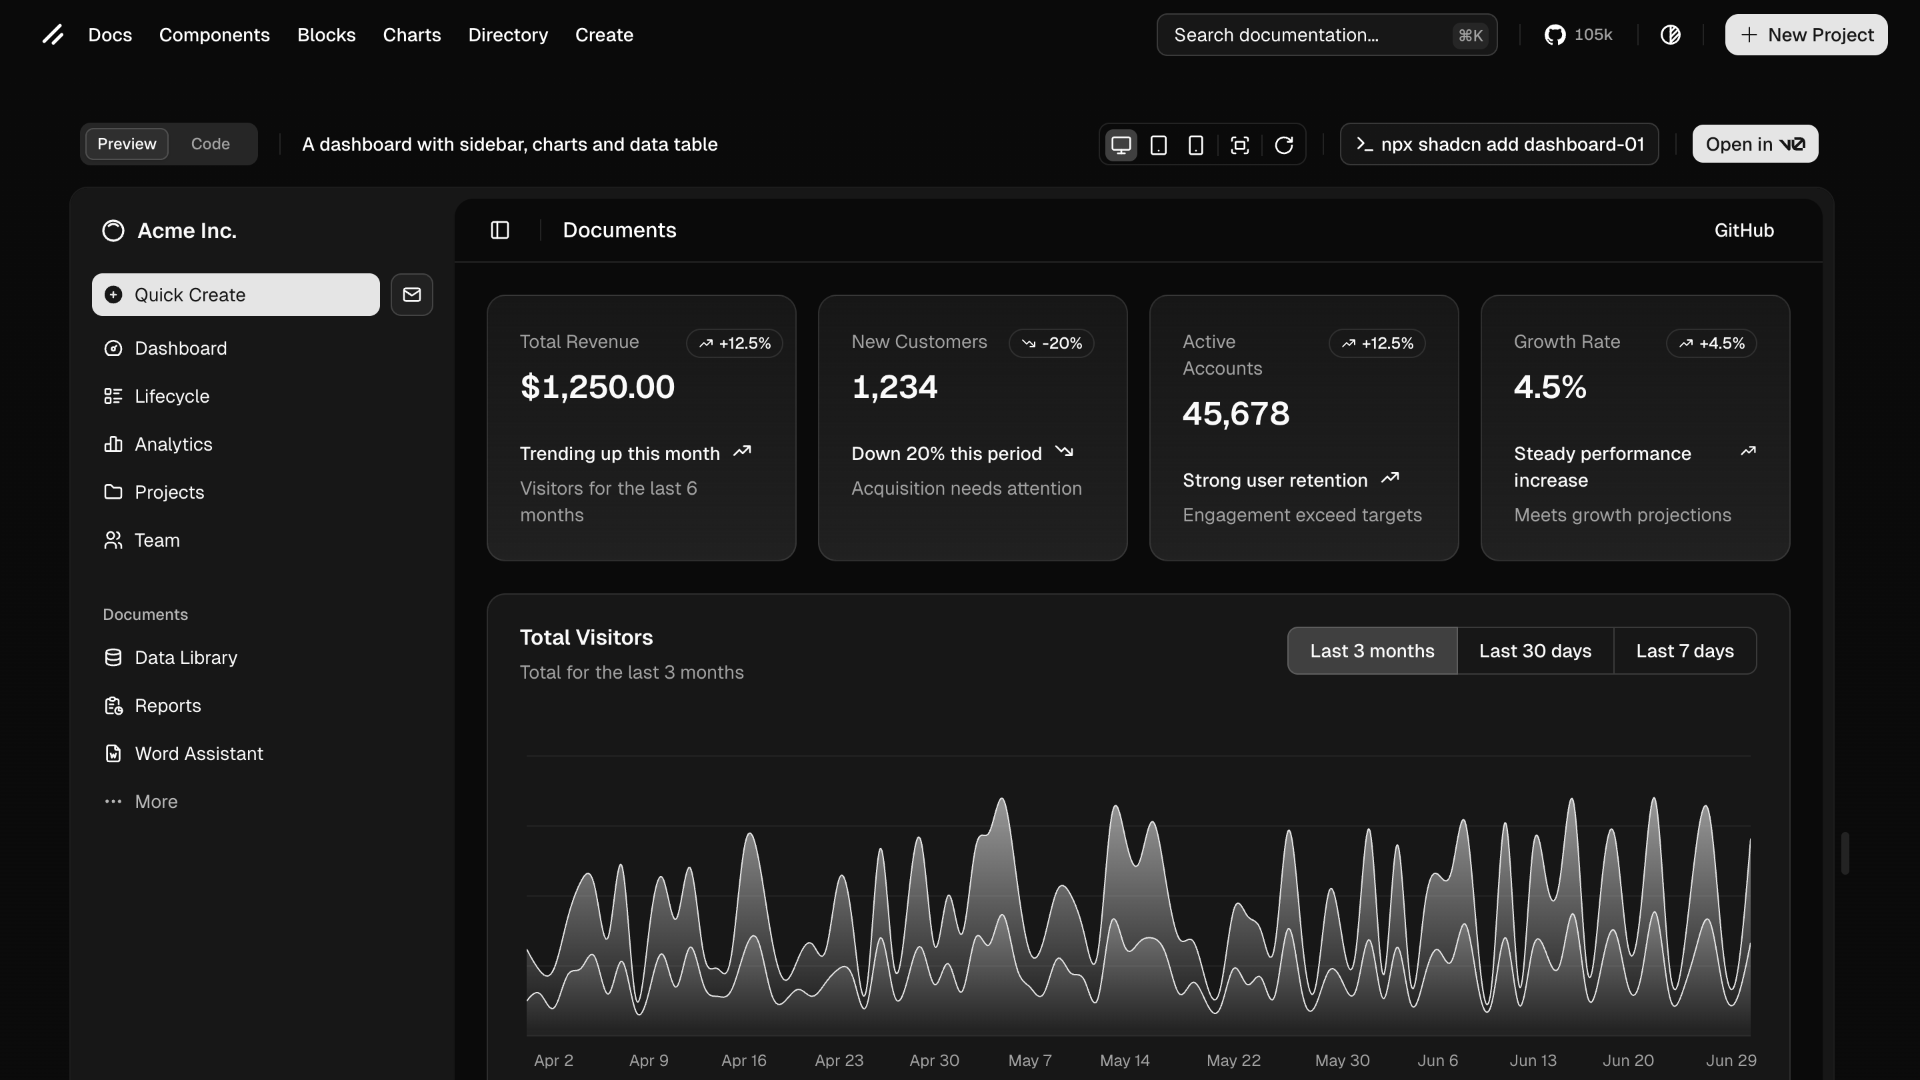Image resolution: width=1920 pixels, height=1080 pixels.
Task: Refresh the block preview
Action: 1284,145
